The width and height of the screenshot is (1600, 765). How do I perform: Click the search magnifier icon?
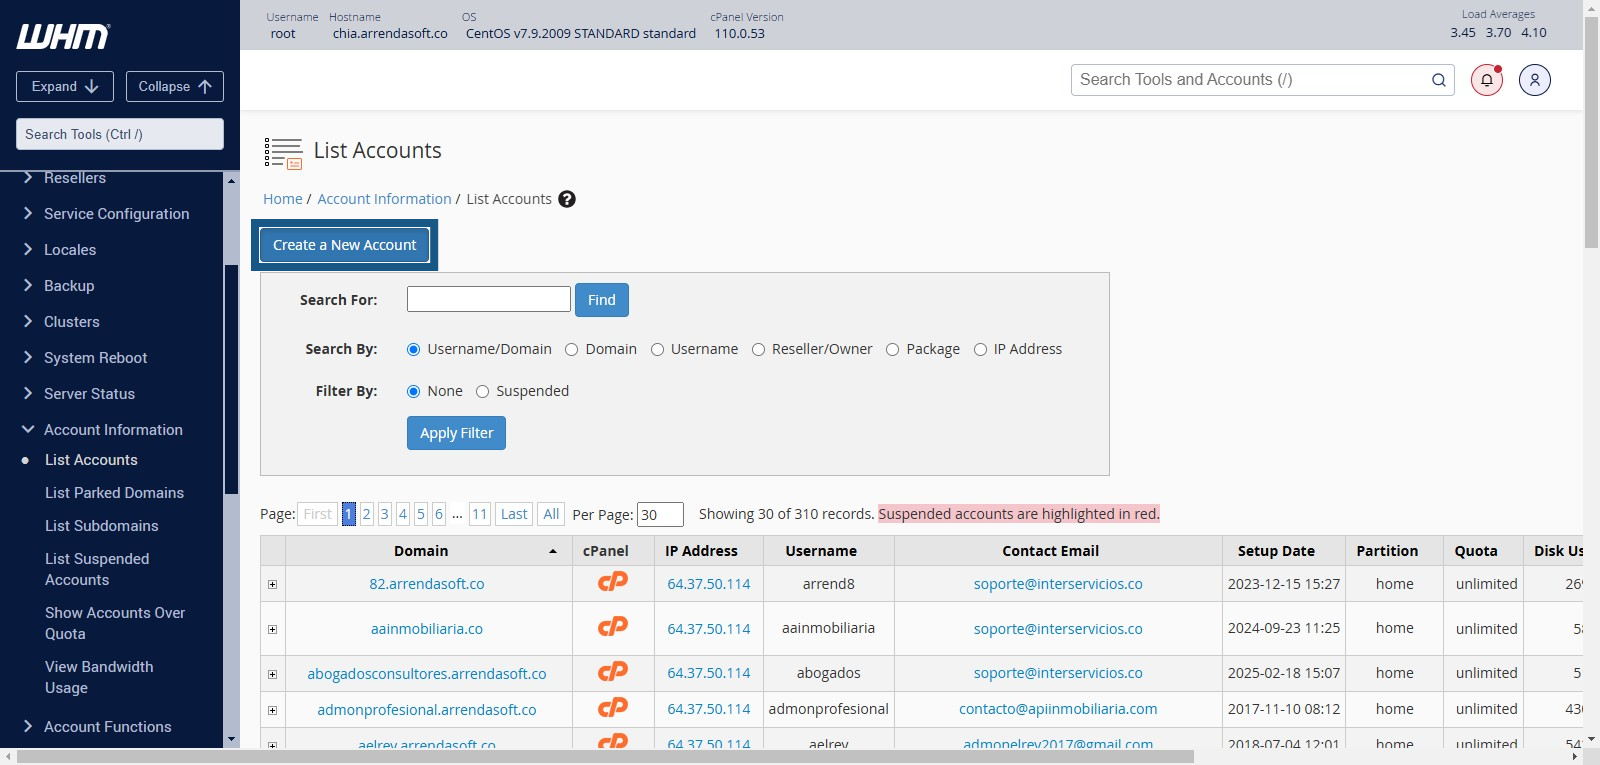tap(1438, 80)
